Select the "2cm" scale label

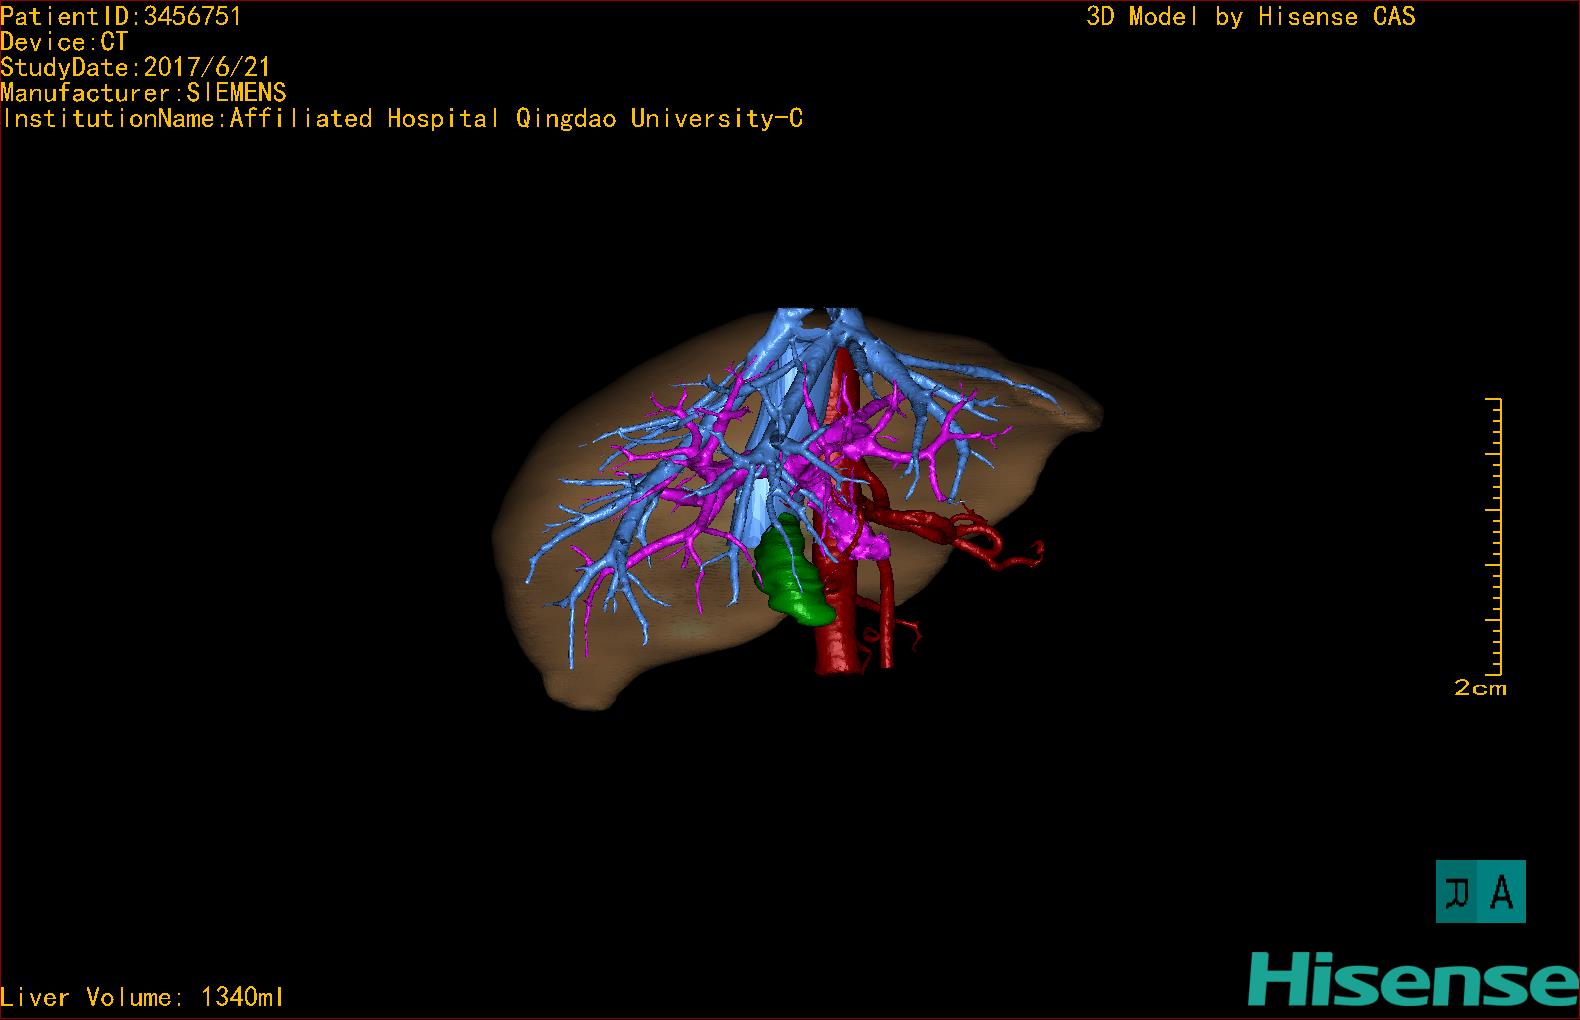1480,688
